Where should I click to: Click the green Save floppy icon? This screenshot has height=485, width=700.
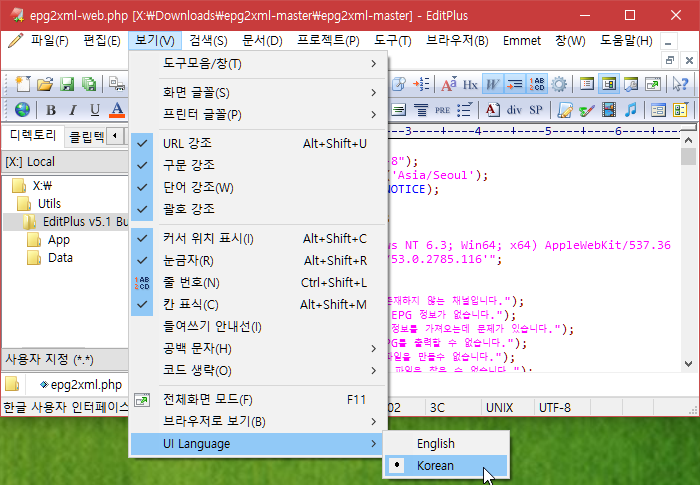pos(67,84)
